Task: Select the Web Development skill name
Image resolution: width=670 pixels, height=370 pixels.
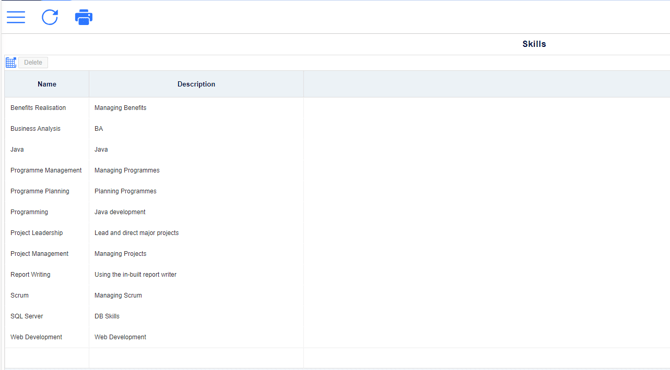Action: click(36, 337)
